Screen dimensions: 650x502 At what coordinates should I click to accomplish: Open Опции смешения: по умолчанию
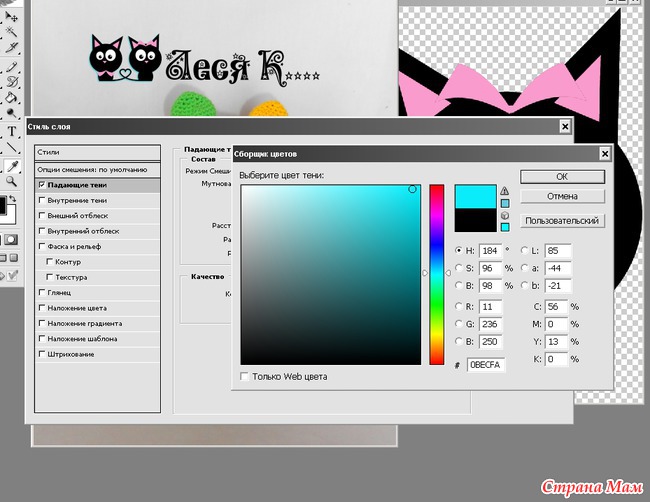tap(97, 169)
